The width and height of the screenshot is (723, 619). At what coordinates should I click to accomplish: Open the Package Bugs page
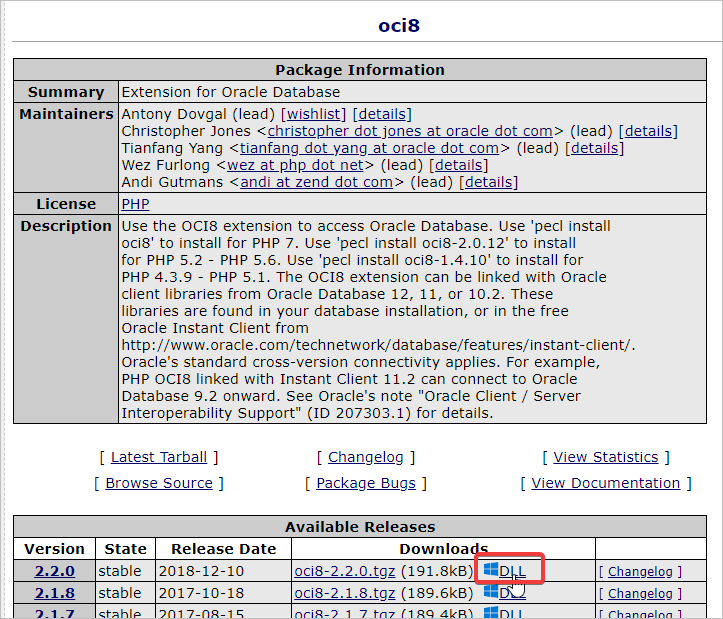tap(366, 483)
